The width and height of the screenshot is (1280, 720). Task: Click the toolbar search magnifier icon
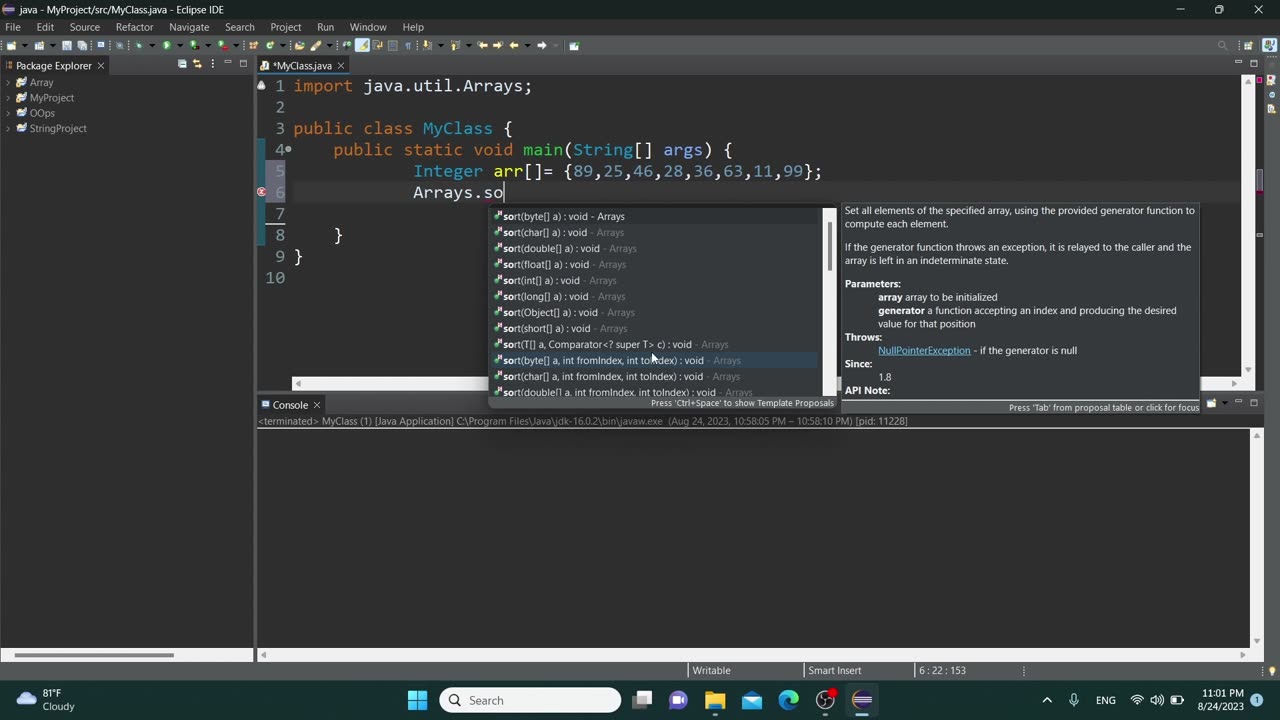pos(1222,45)
